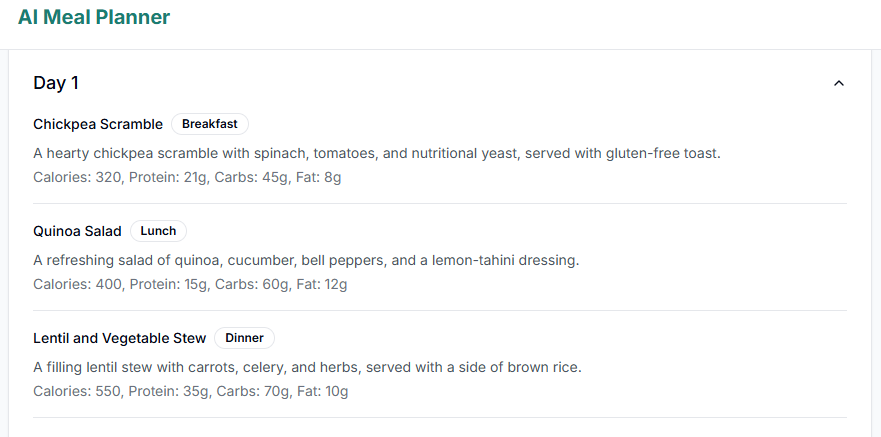
Task: Click divider line below Chickpea Scramble entry
Action: pyautogui.click(x=440, y=204)
